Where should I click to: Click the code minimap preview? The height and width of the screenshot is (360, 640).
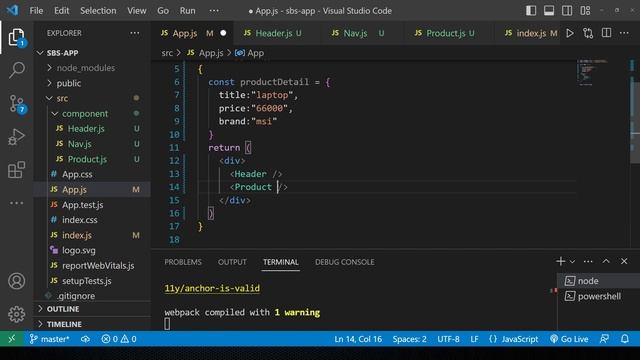pos(591,73)
